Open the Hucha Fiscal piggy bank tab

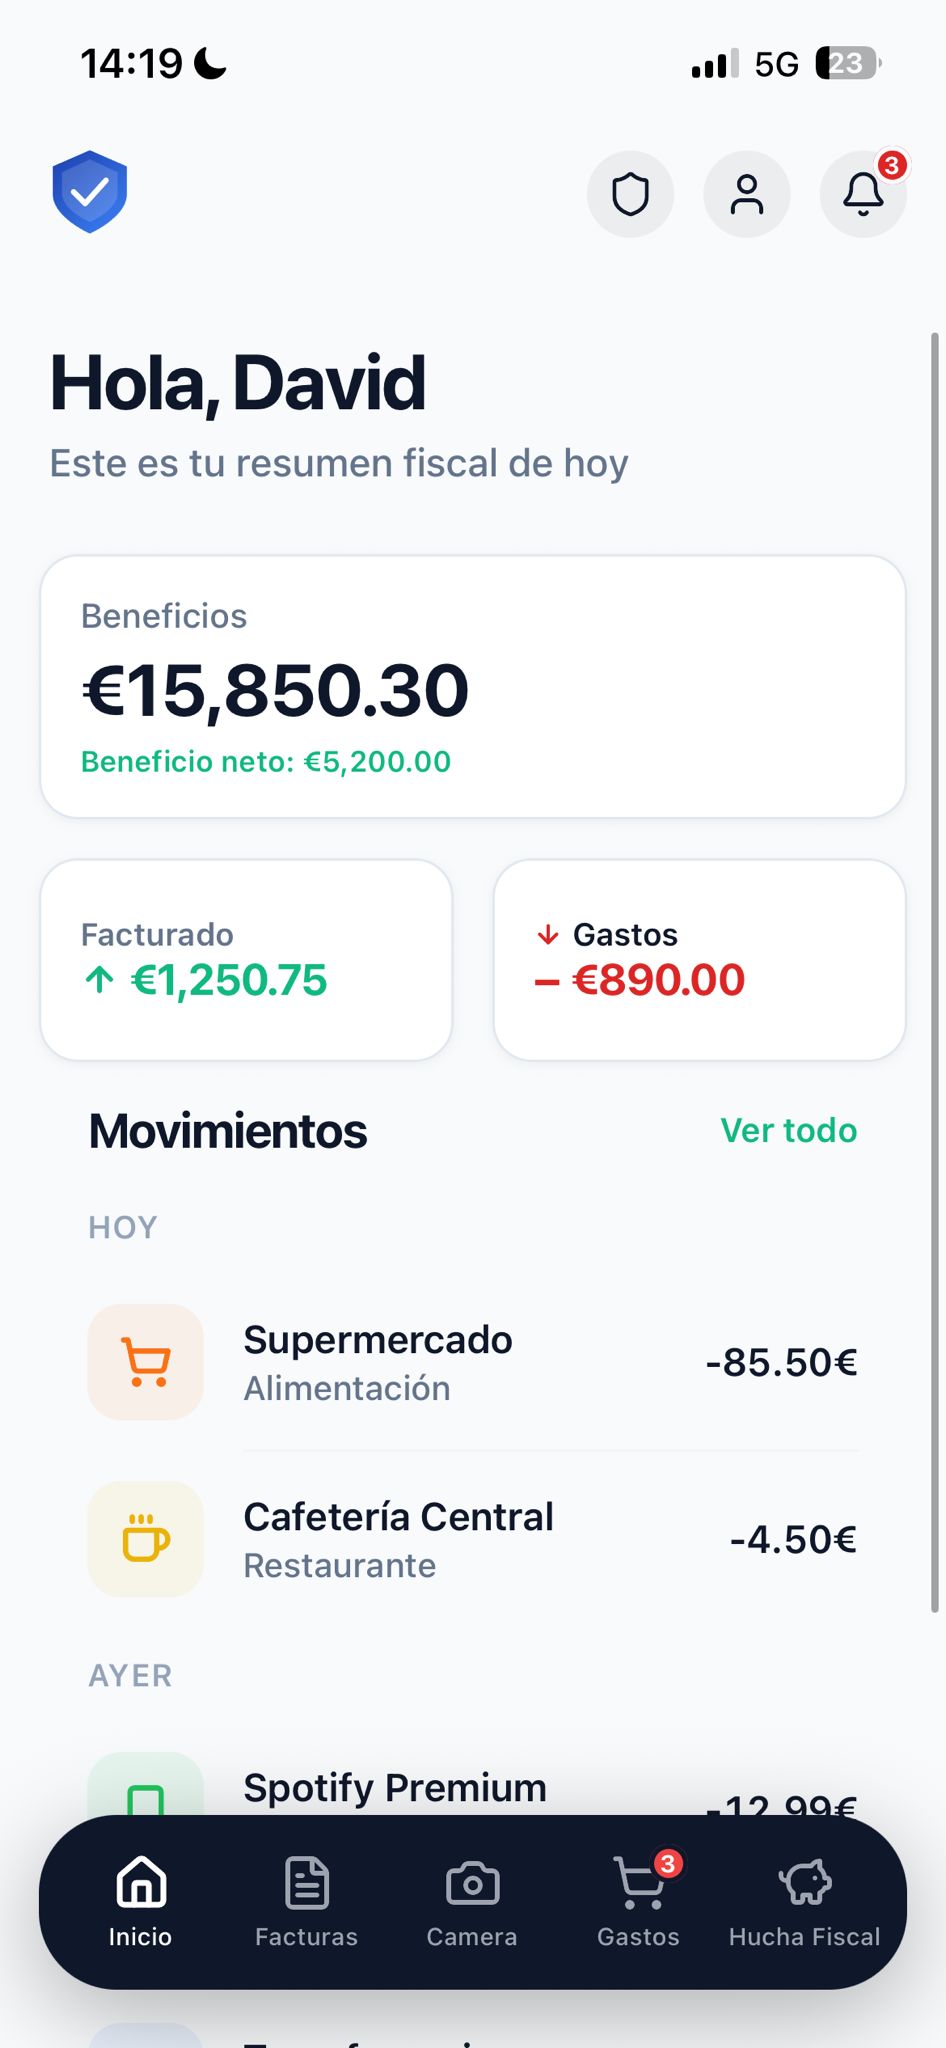pyautogui.click(x=804, y=1902)
